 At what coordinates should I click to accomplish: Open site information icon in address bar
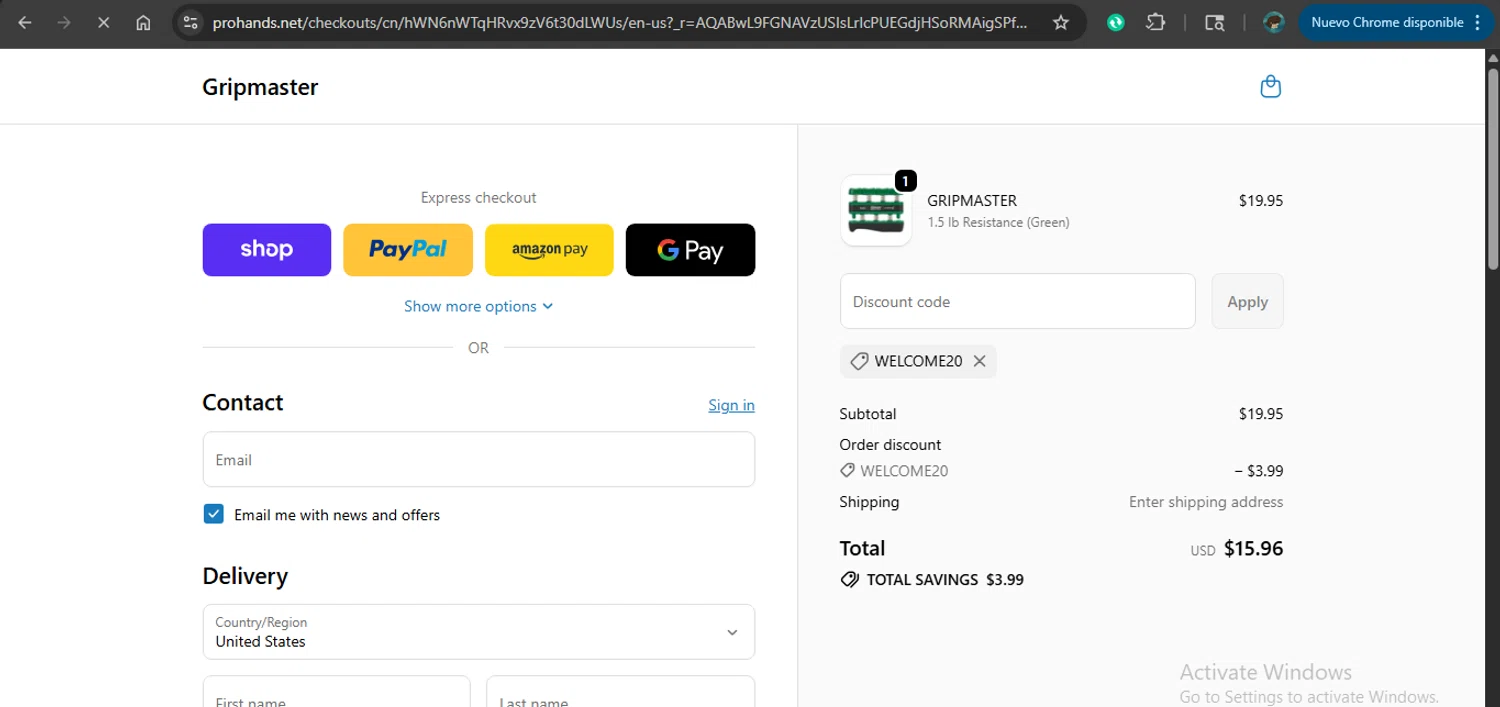click(x=192, y=22)
